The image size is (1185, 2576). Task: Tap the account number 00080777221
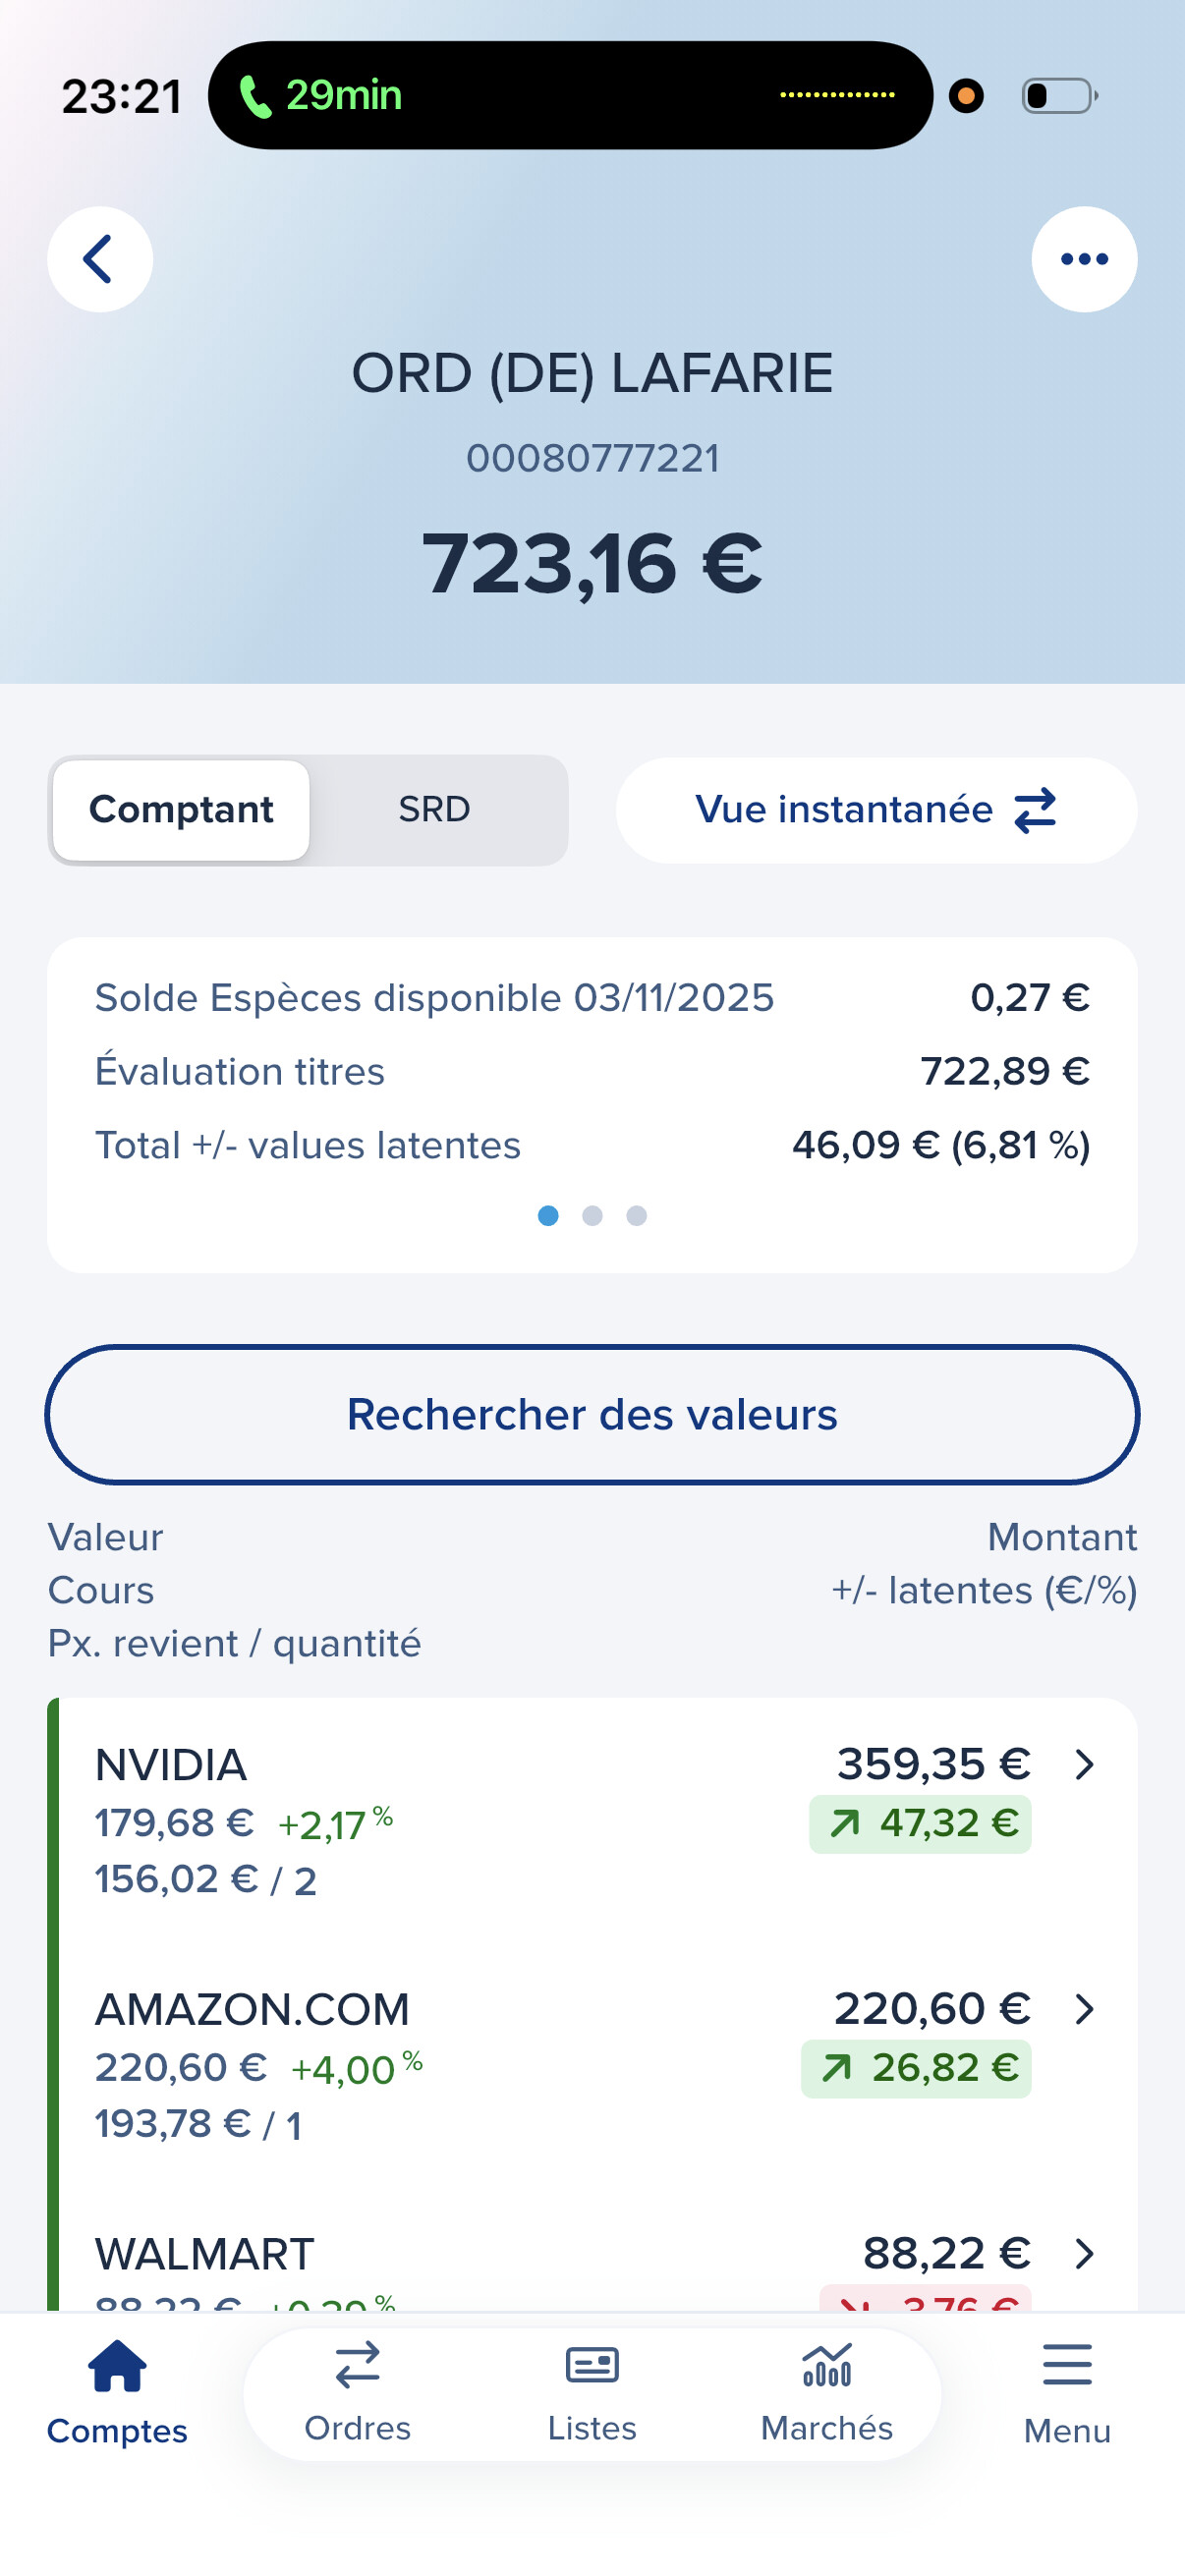592,459
